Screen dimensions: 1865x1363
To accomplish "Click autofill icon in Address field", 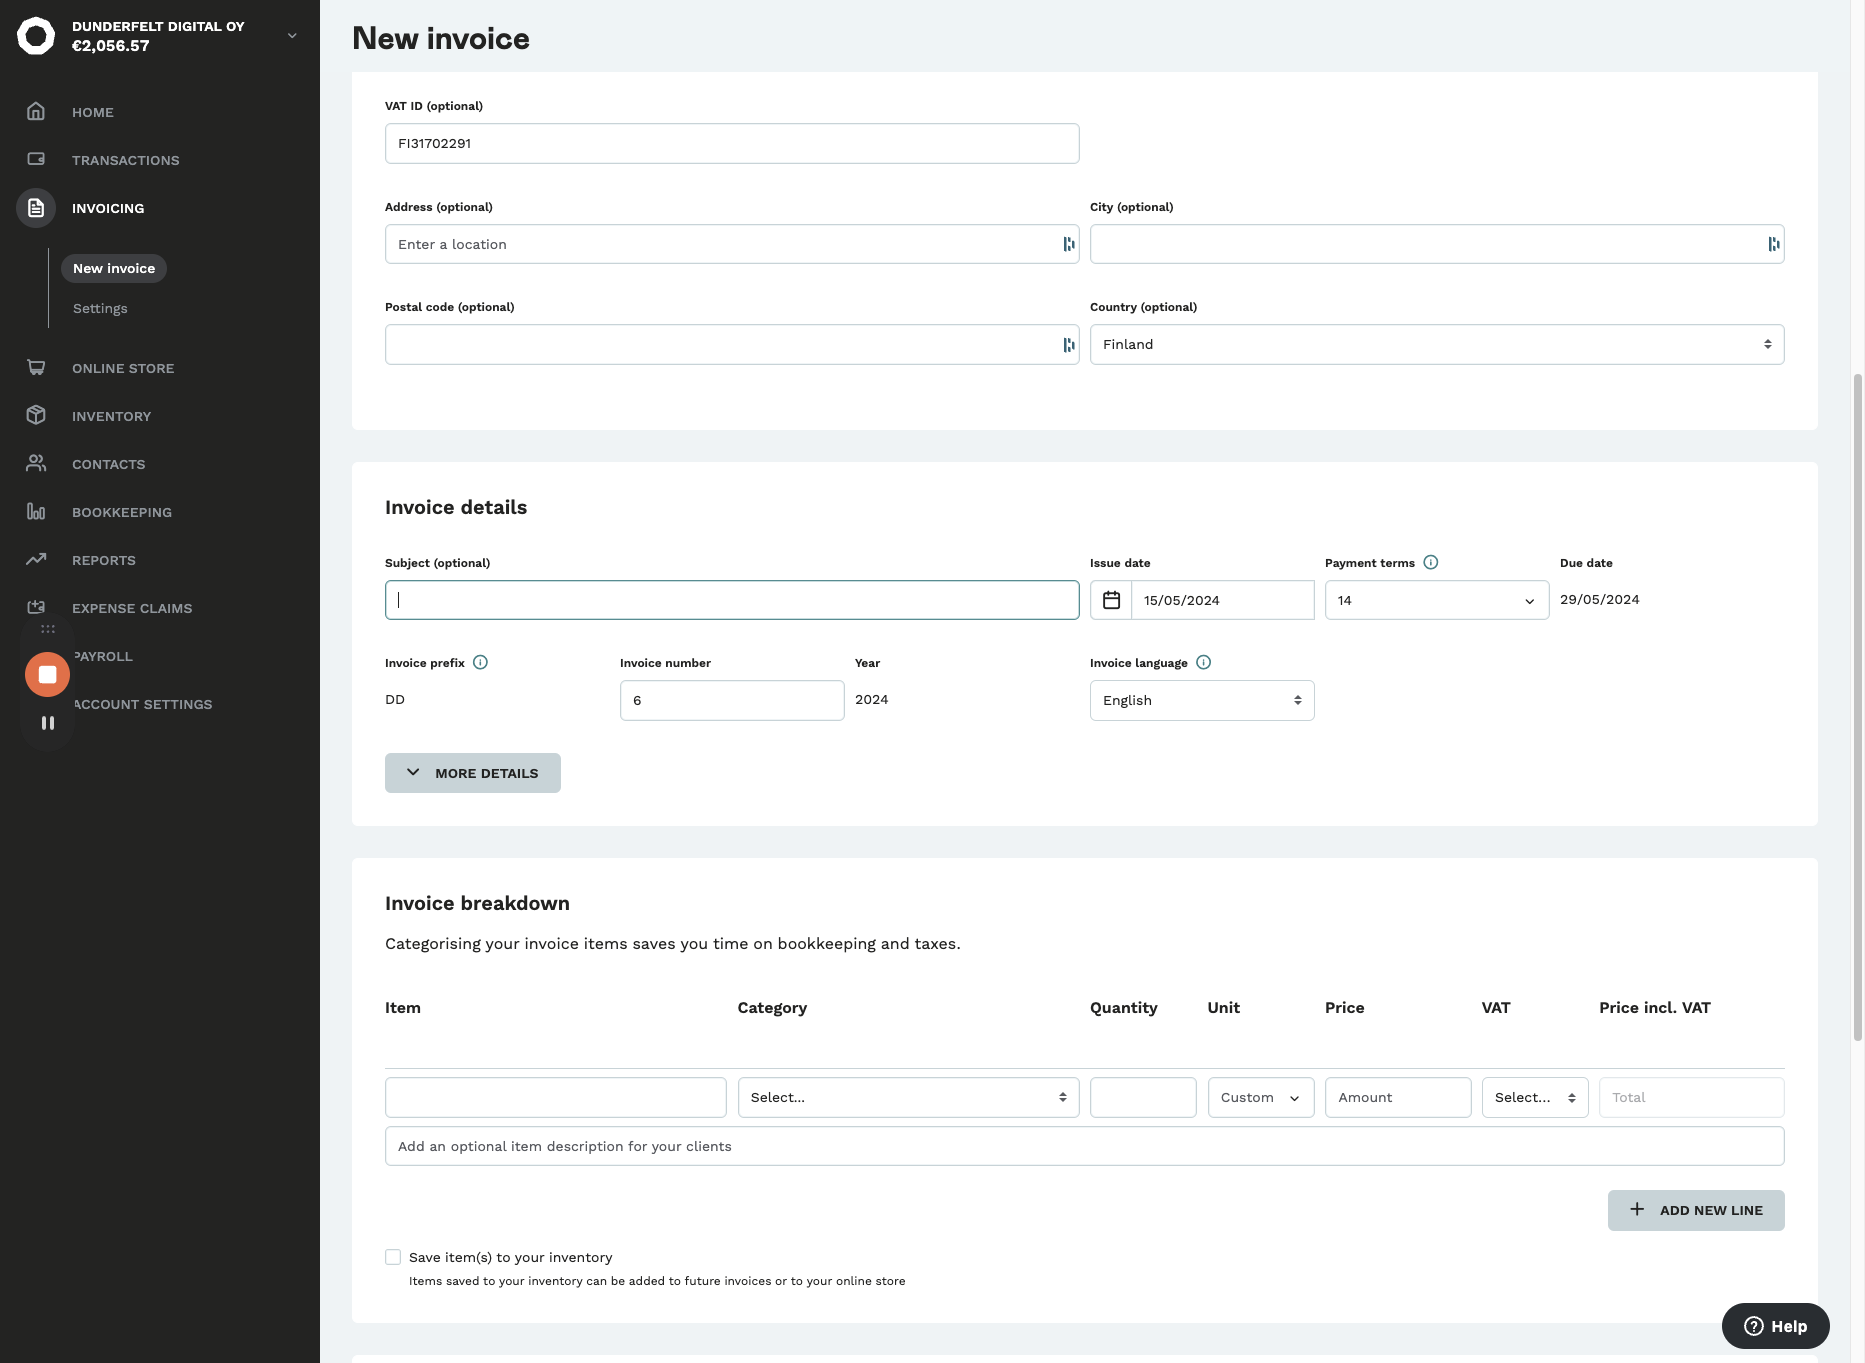I will pyautogui.click(x=1069, y=244).
